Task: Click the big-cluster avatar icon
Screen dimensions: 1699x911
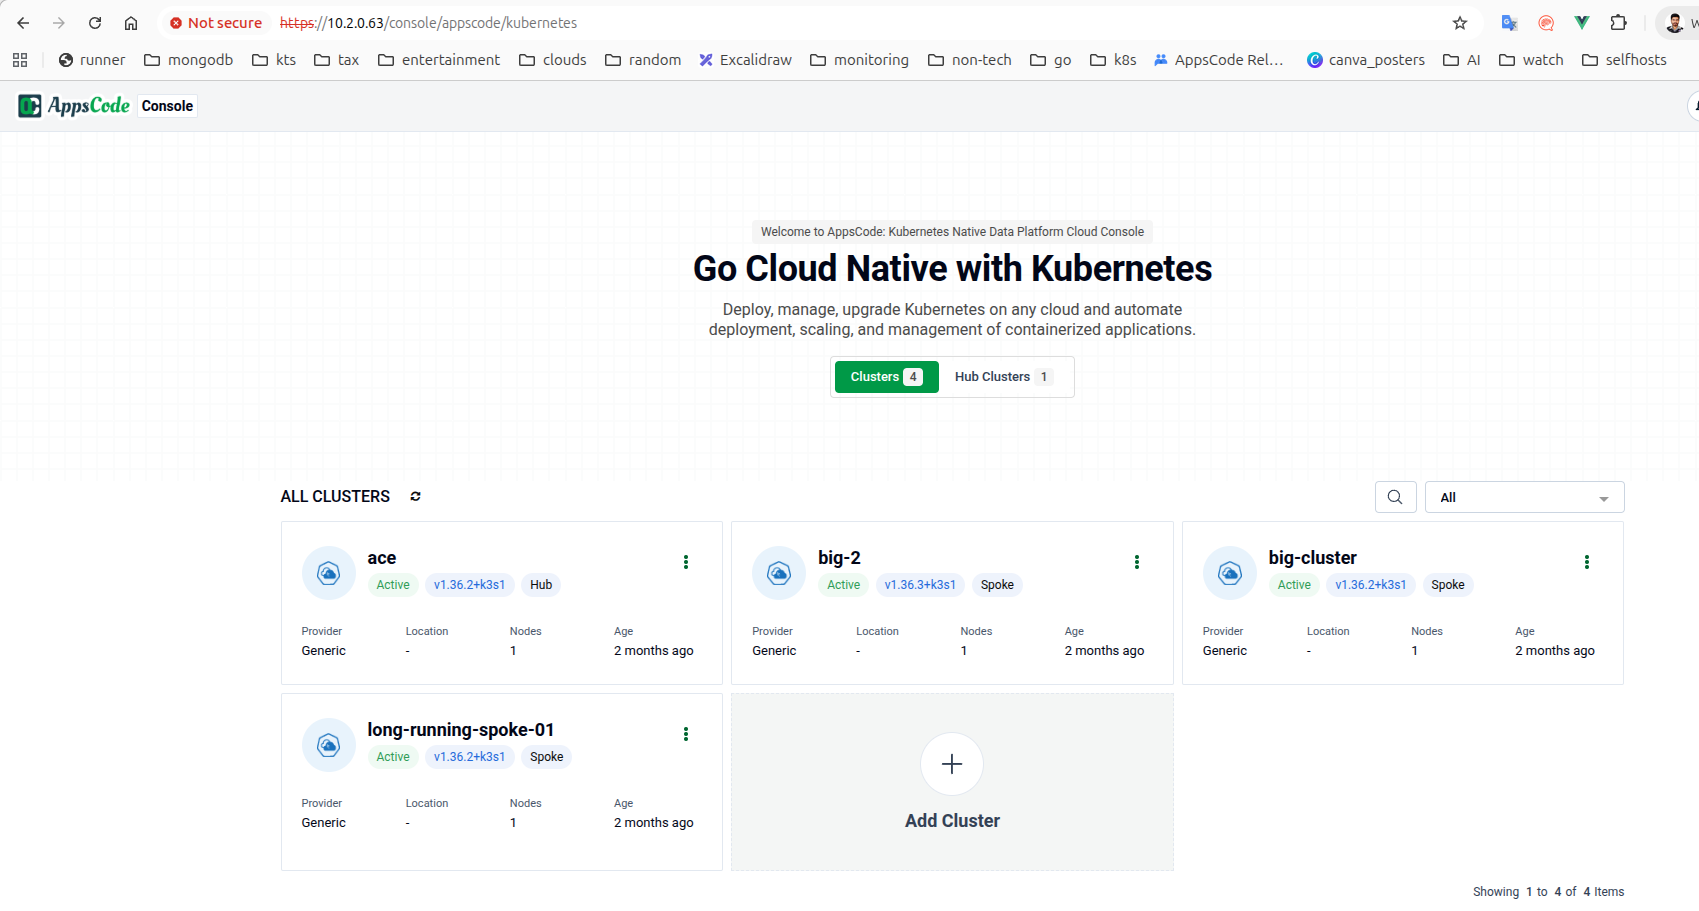Action: click(1230, 573)
